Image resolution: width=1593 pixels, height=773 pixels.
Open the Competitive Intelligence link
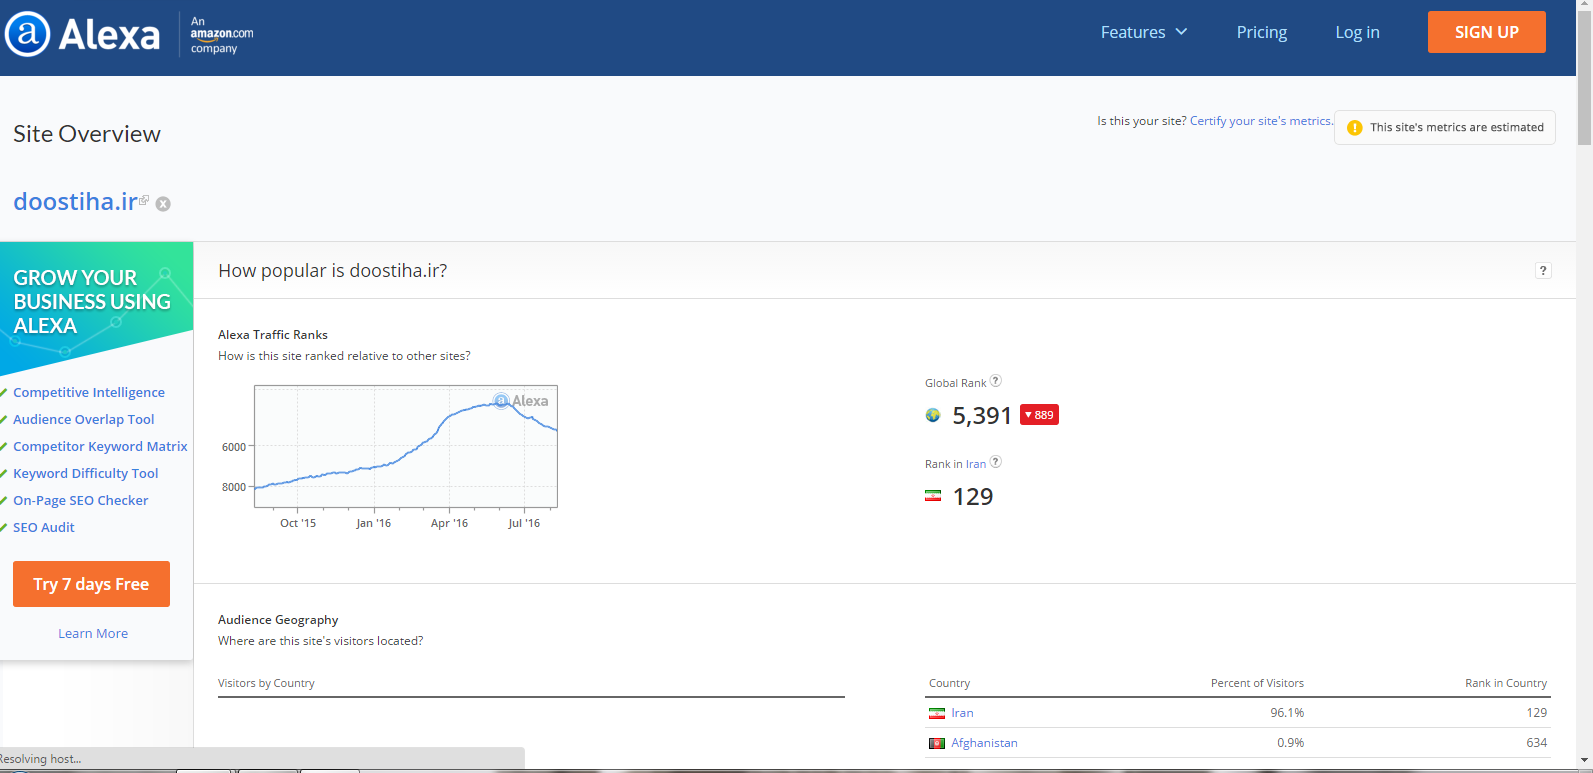(89, 393)
